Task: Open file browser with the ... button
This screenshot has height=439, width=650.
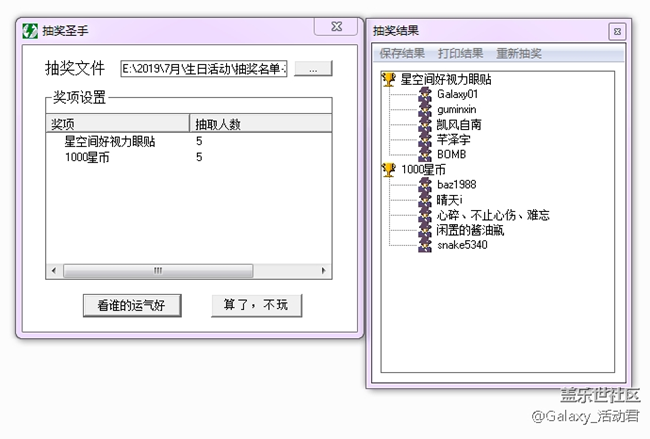Action: coord(313,68)
